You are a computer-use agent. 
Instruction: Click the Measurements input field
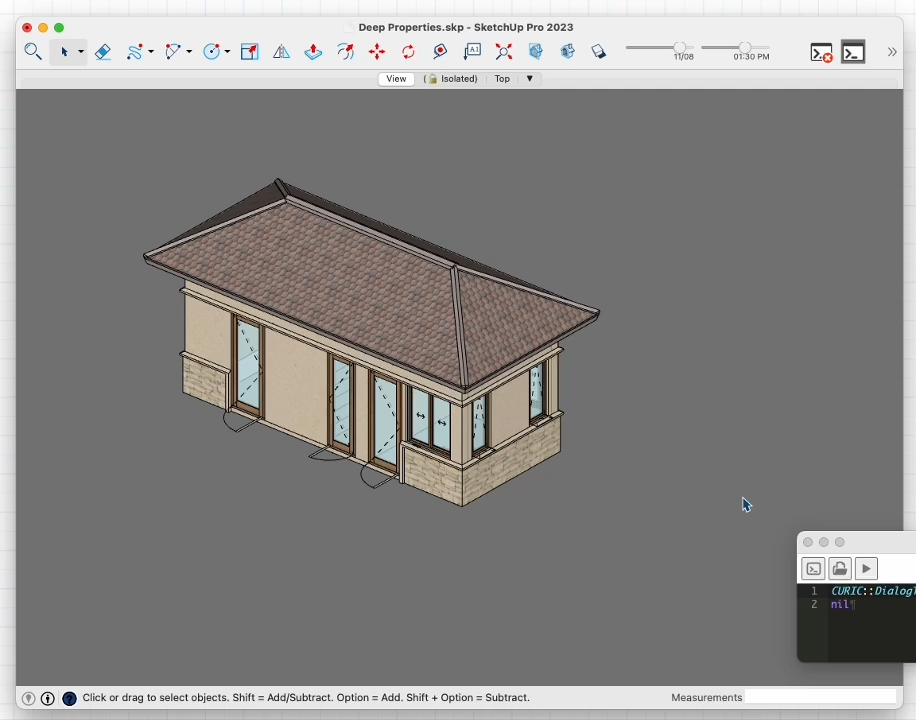(820, 697)
